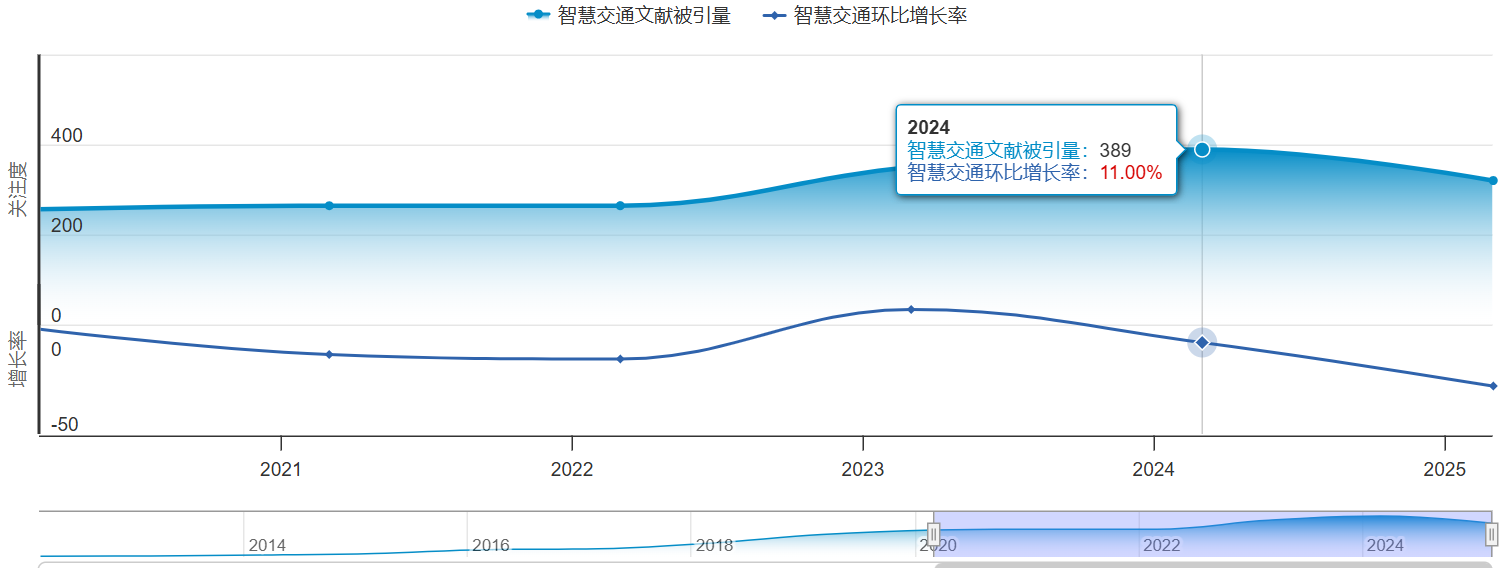Grab the right handle of range navigator
The width and height of the screenshot is (1503, 568).
coord(1492,535)
